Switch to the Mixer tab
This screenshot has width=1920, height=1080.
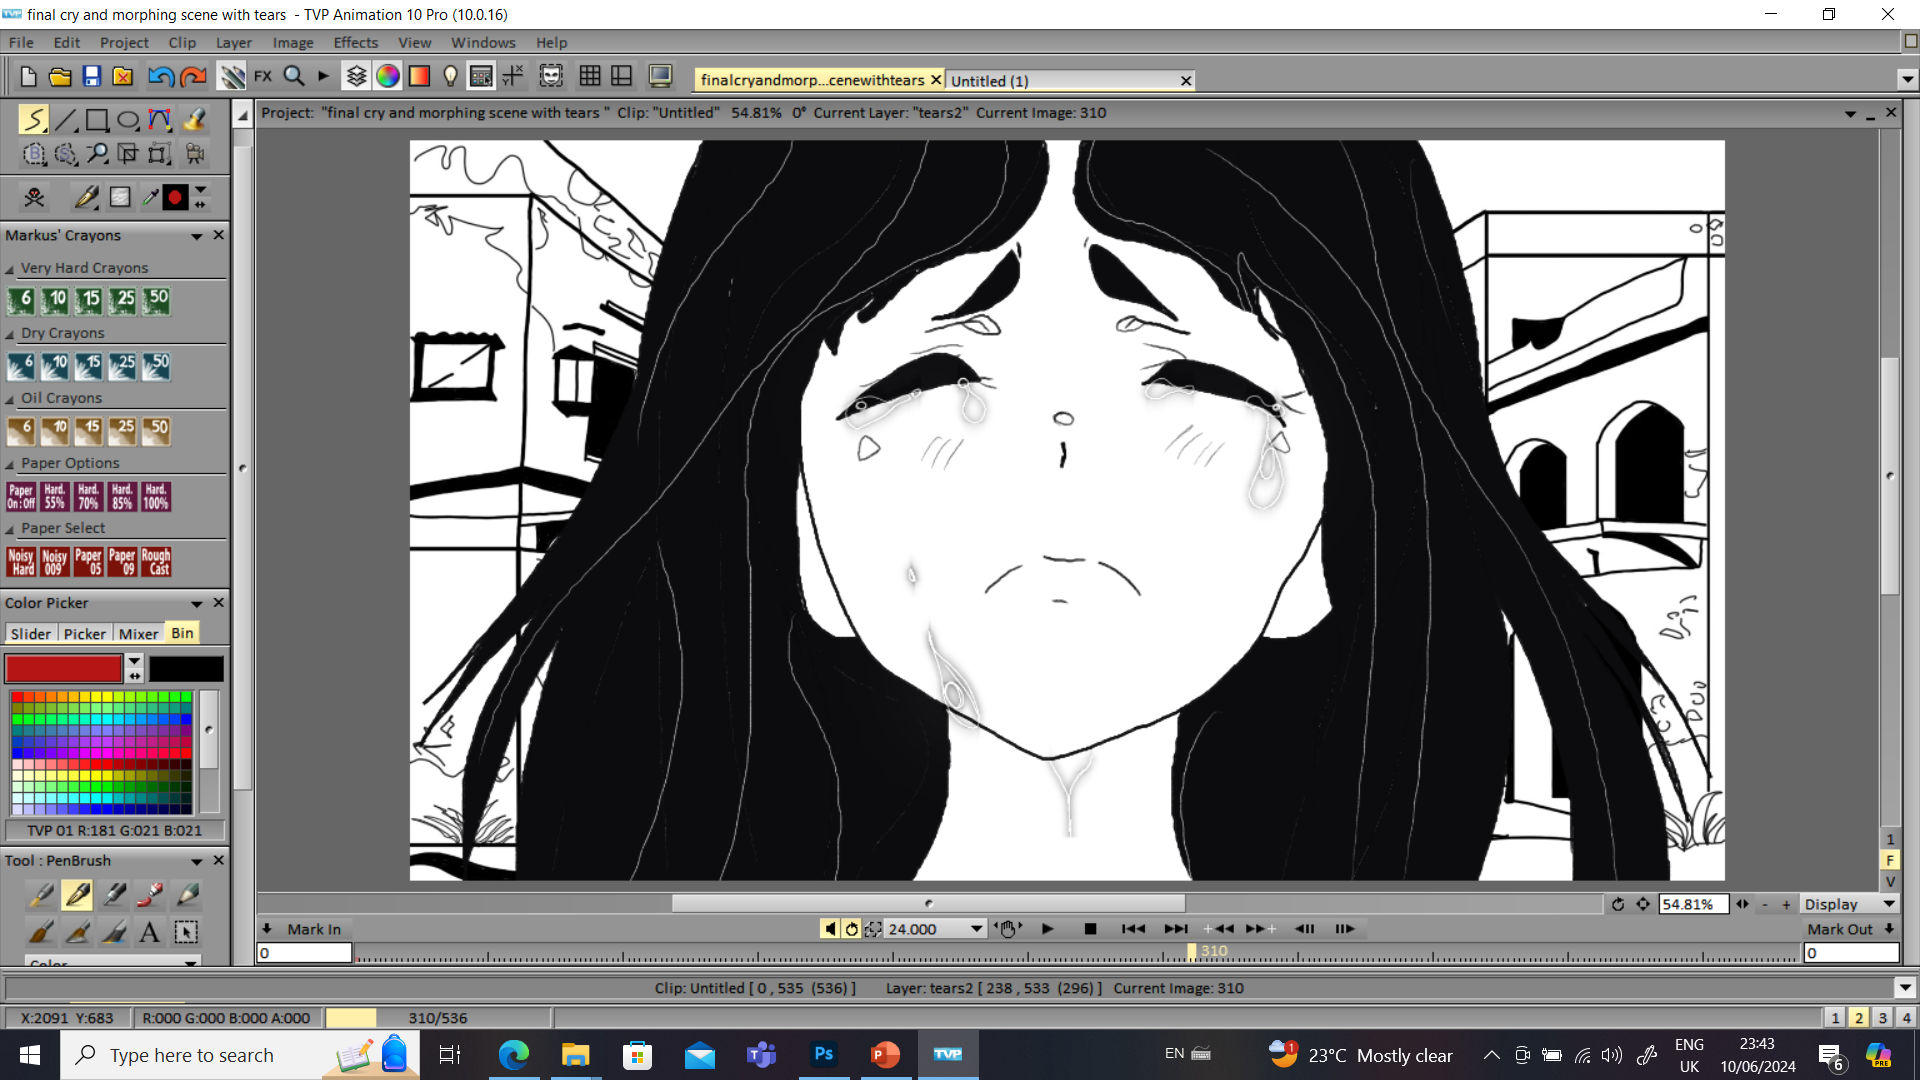[138, 634]
